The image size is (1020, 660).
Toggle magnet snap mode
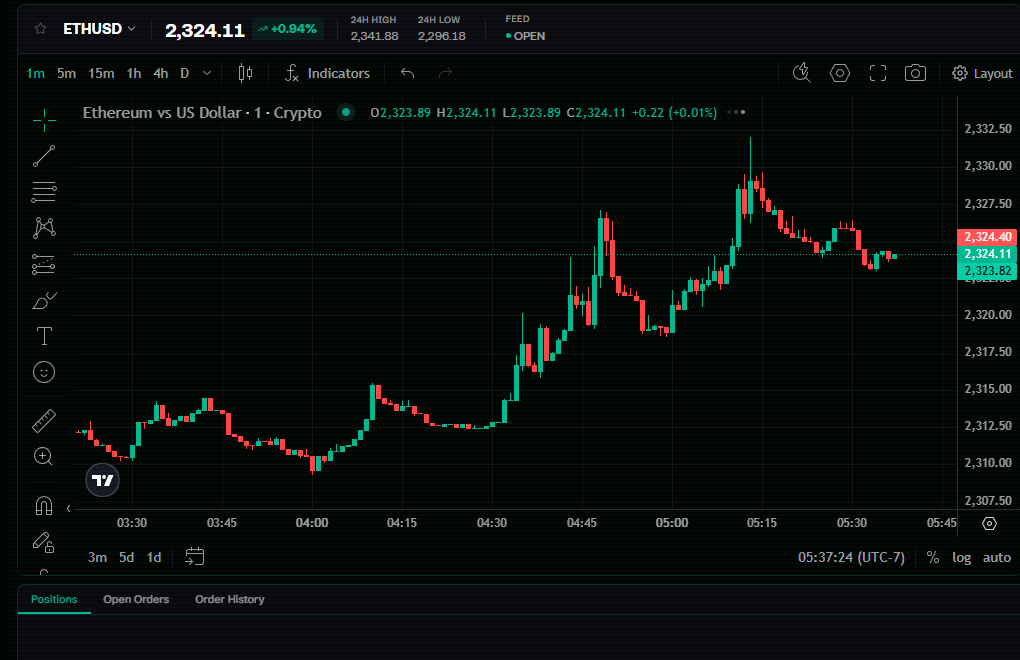tap(44, 505)
